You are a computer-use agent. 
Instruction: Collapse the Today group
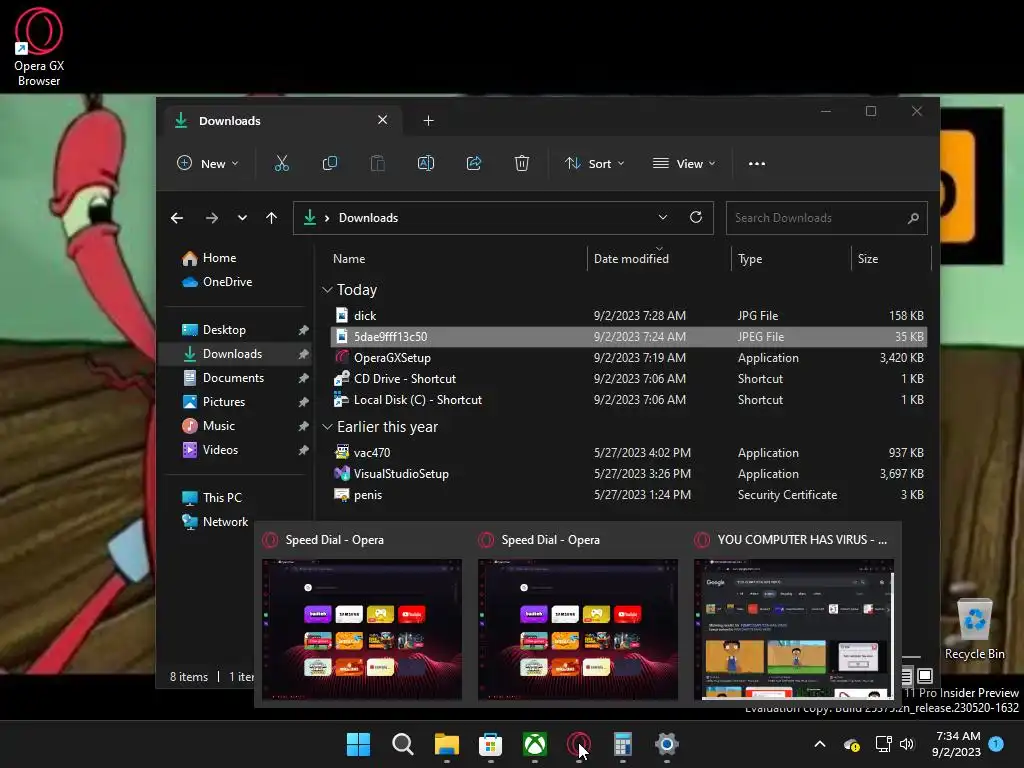coord(327,289)
